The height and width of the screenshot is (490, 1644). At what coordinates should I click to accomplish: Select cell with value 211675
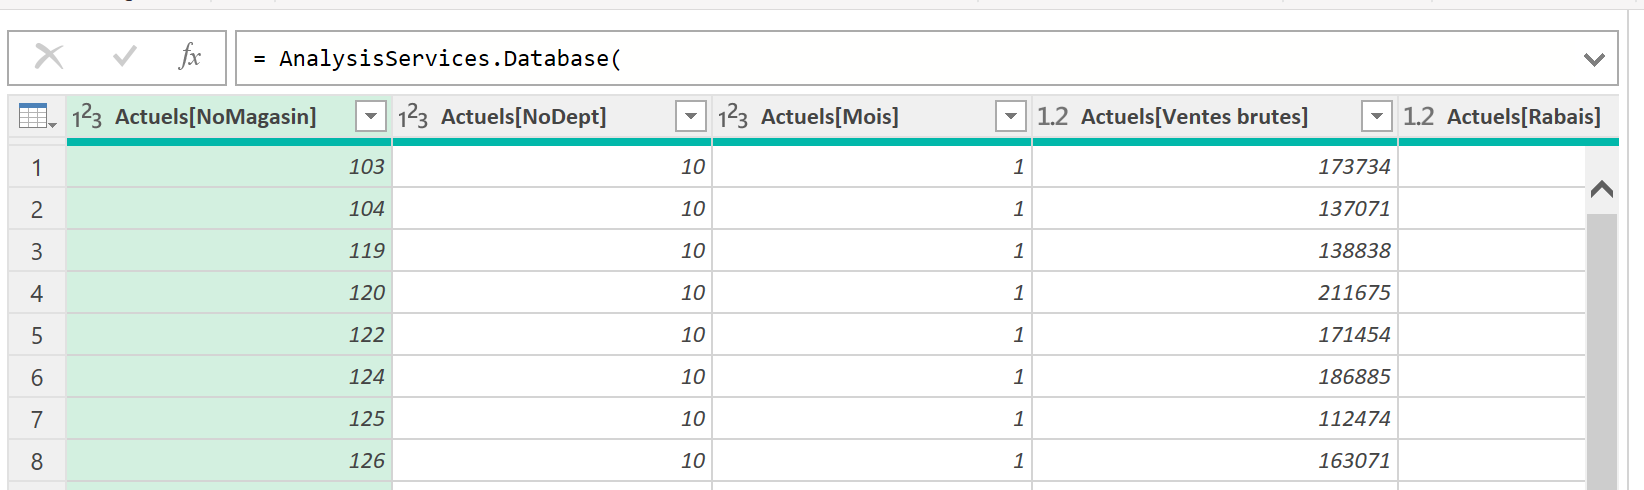tap(1215, 293)
